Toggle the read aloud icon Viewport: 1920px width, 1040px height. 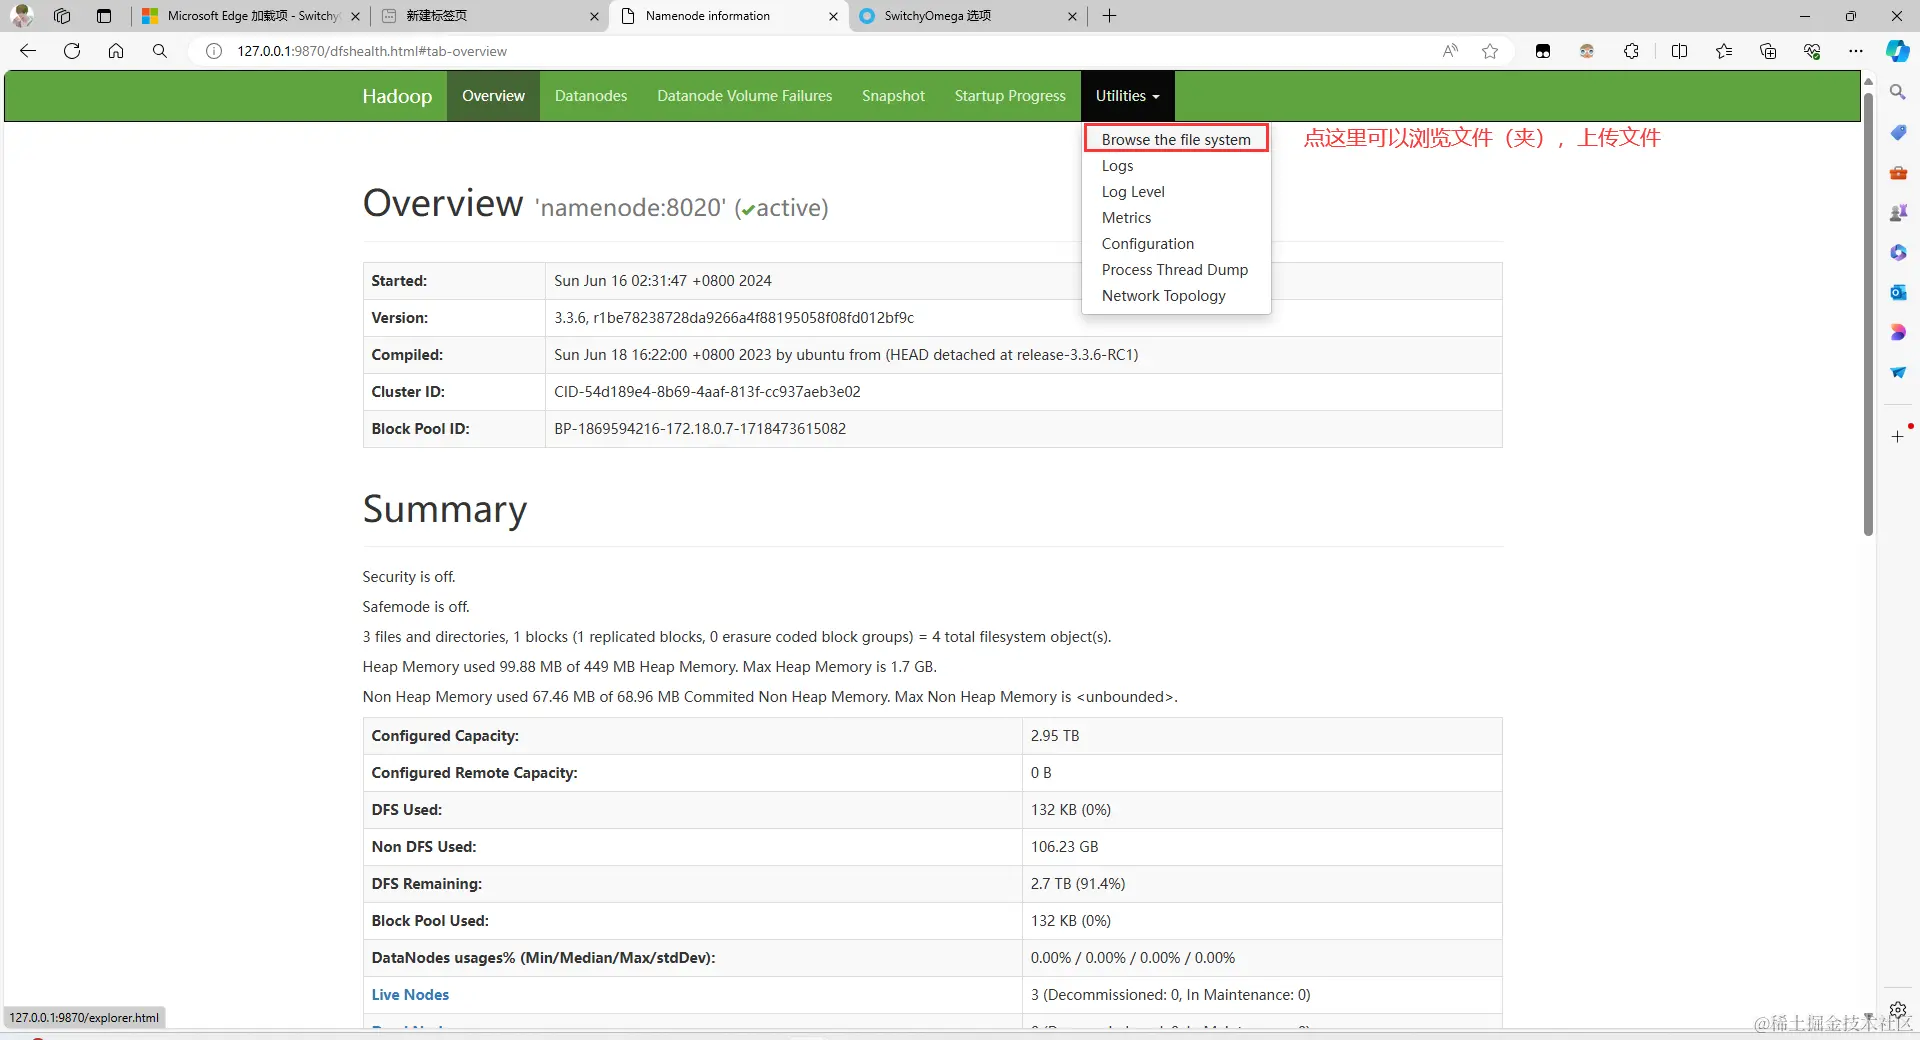(x=1450, y=51)
